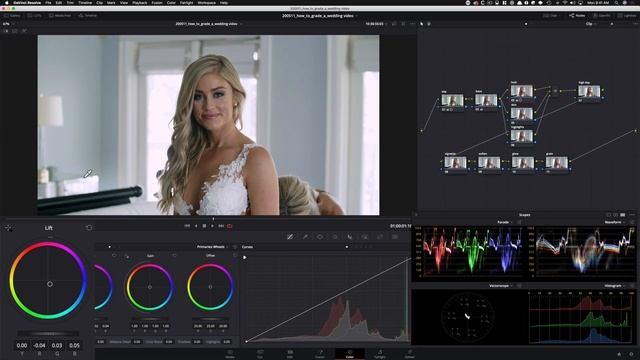Switch to the Deliver page tab
Screen dimensions: 640x360
(410, 354)
